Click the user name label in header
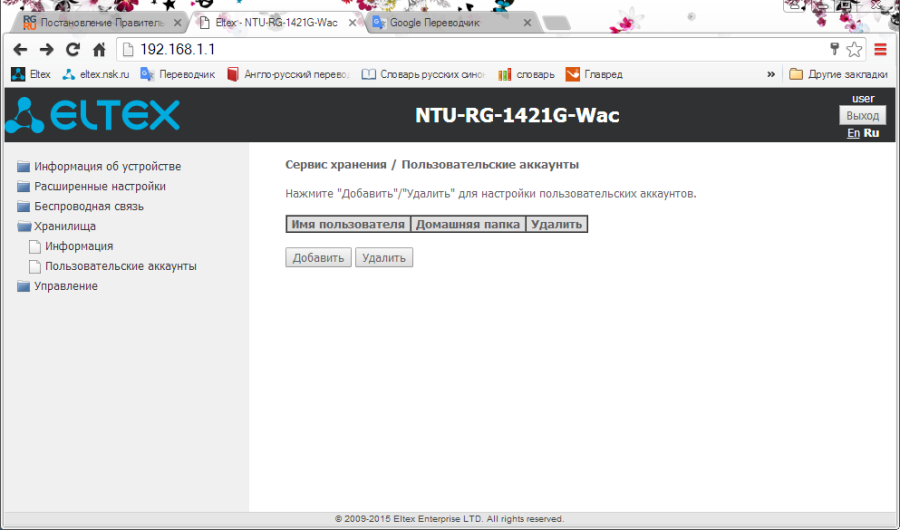Screen dimensions: 900x530 coord(863,99)
